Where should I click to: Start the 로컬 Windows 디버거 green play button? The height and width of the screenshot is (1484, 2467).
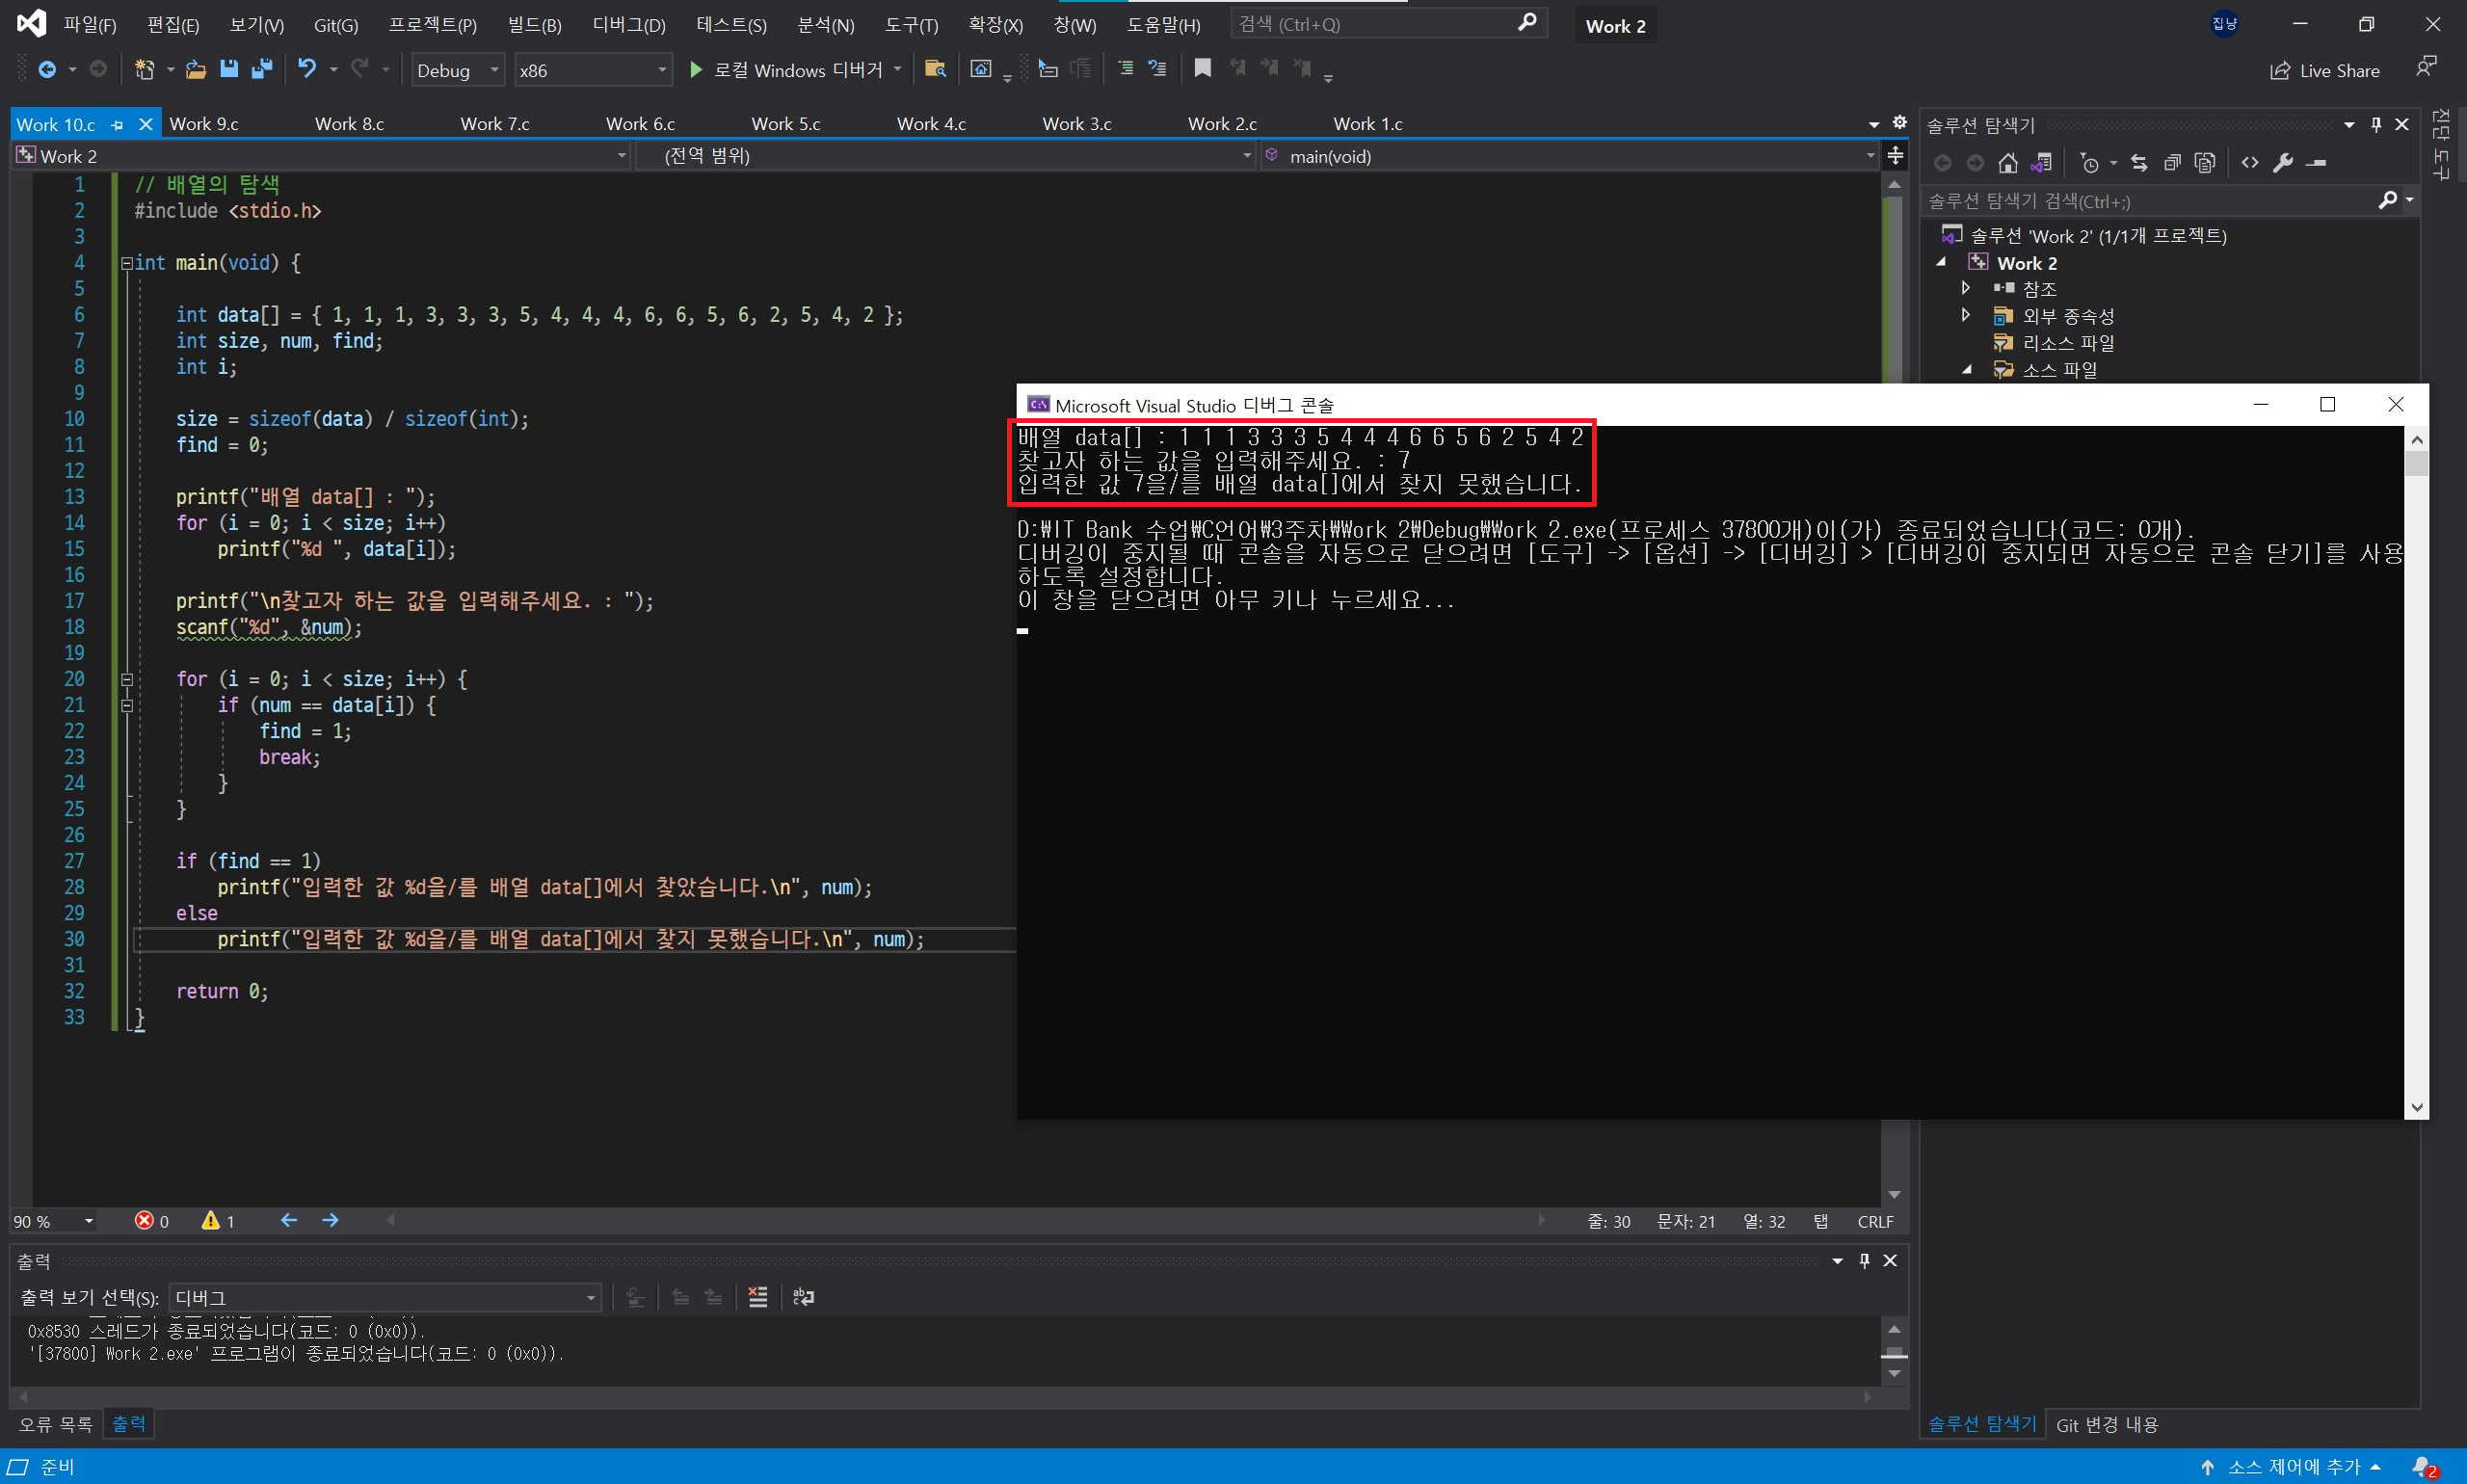point(696,69)
